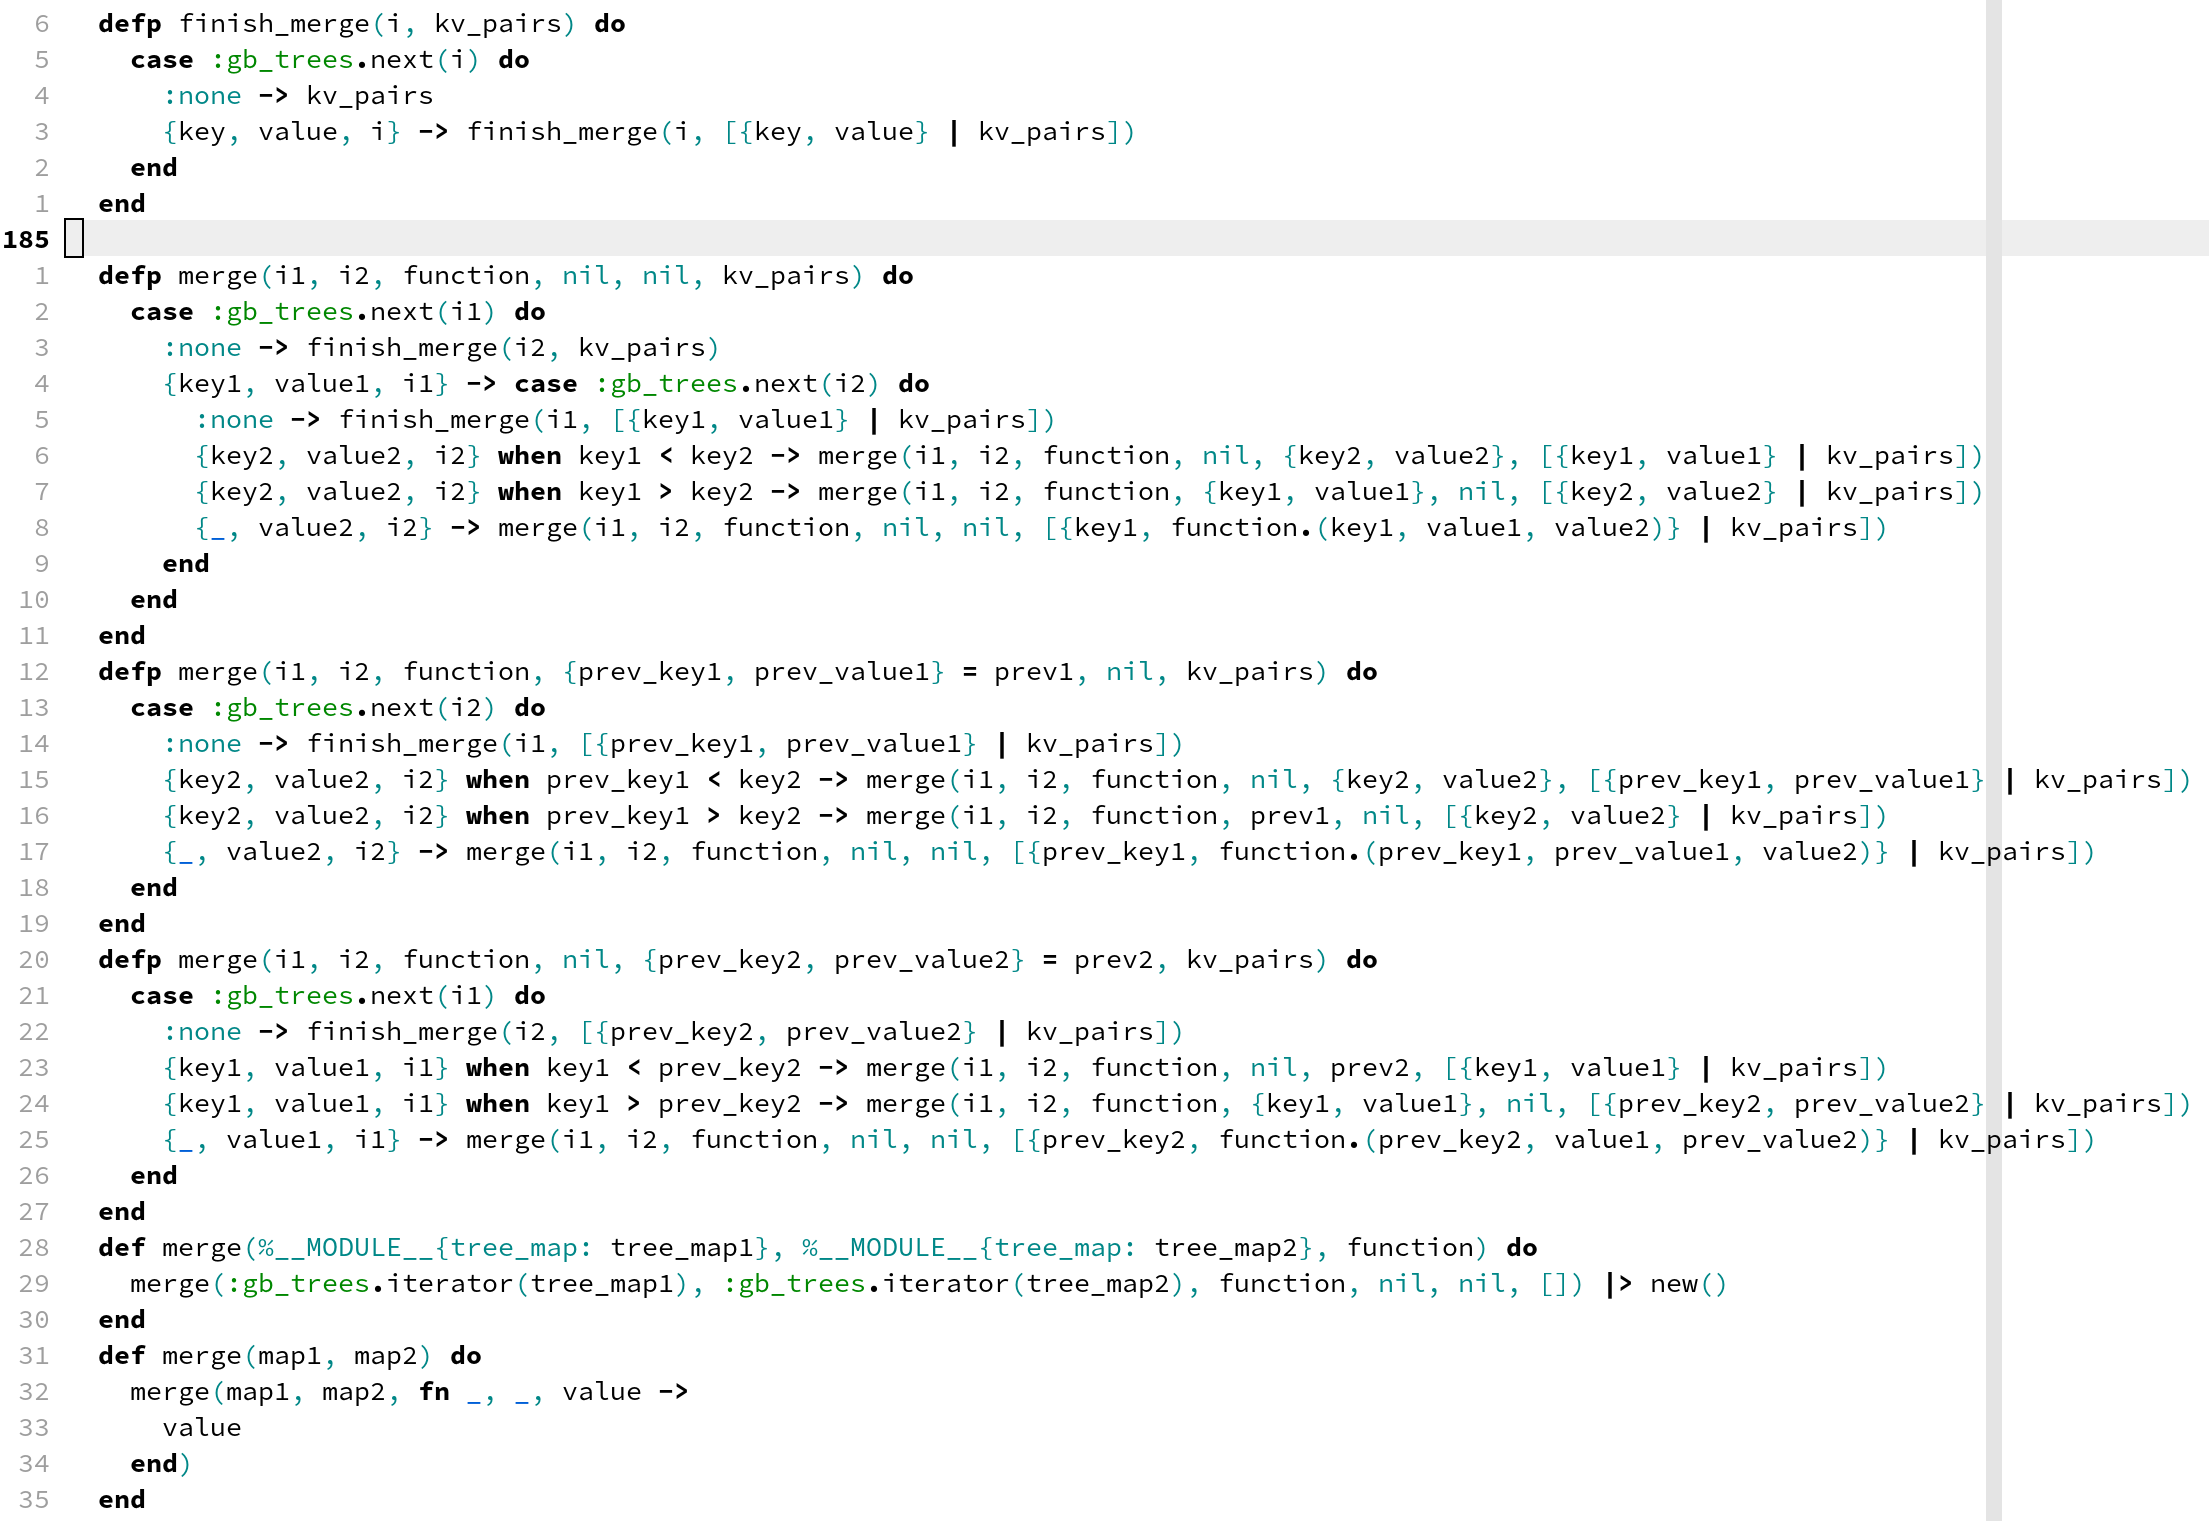Click 'when key1 < key2' guard clause
2209x1521 pixels.
(626, 456)
